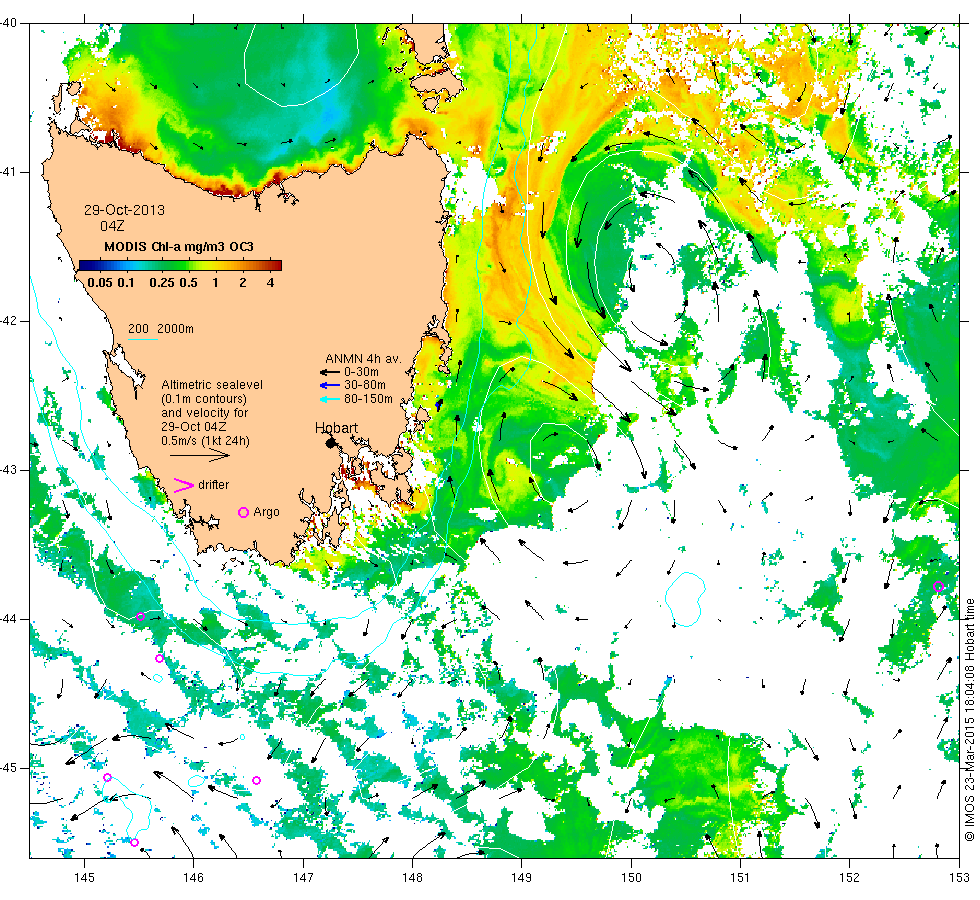Viewport: 980px width, 900px height.
Task: Click the '-41' latitude axis label
Action: click(9, 172)
